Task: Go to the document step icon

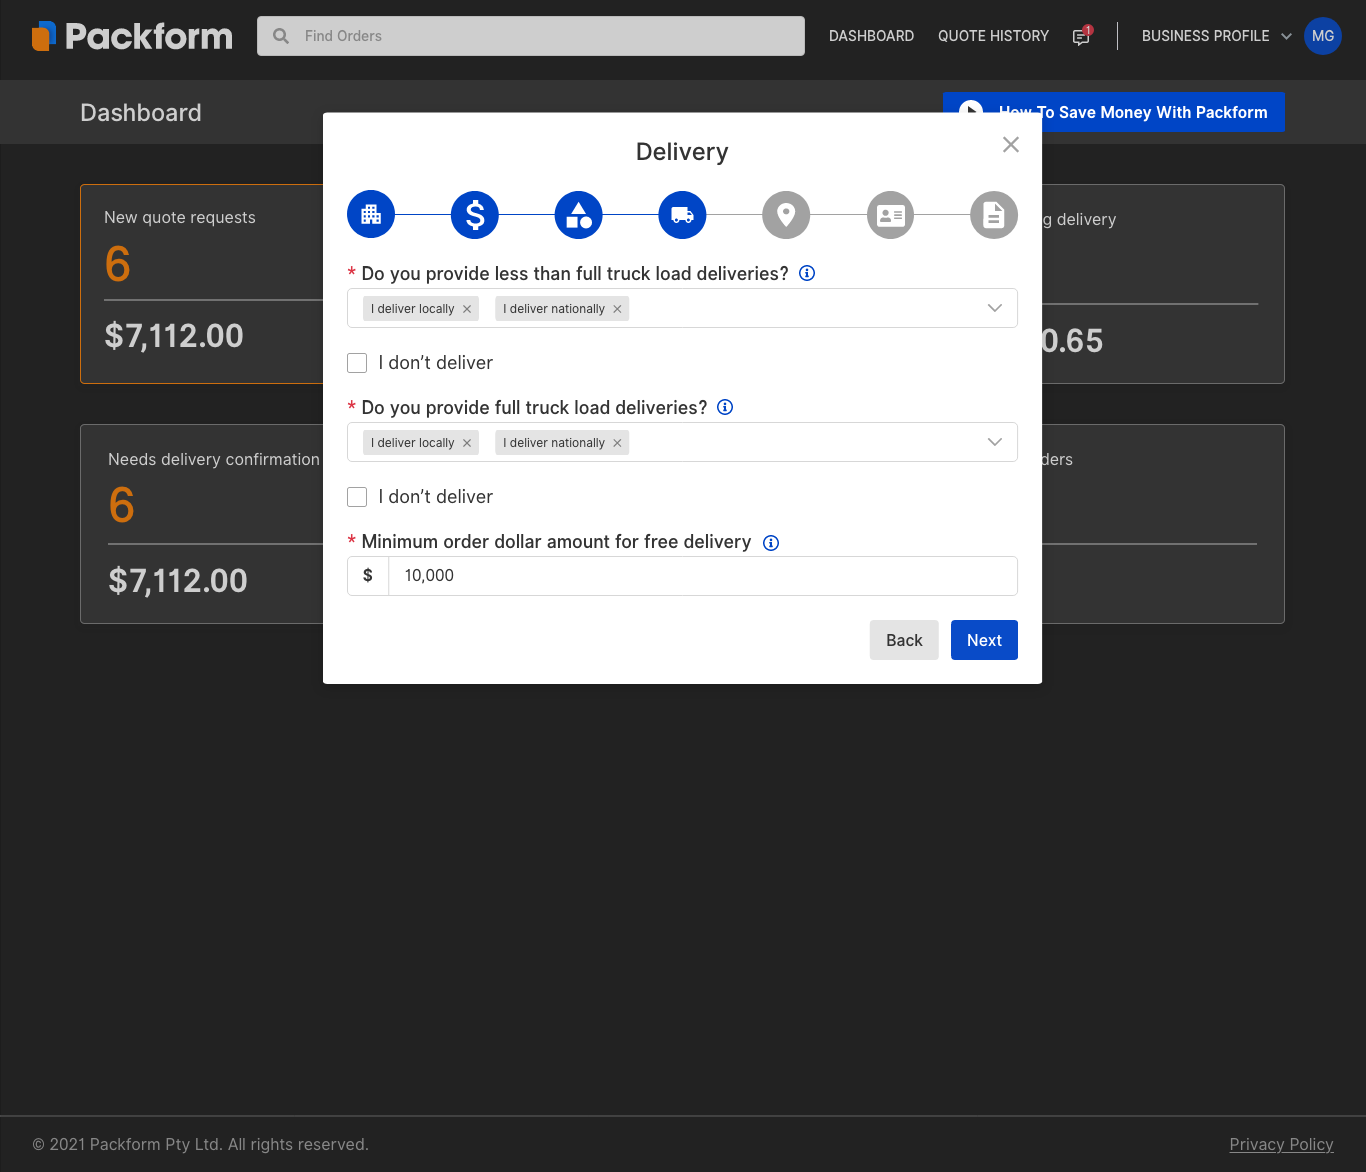Action: pyautogui.click(x=993, y=215)
